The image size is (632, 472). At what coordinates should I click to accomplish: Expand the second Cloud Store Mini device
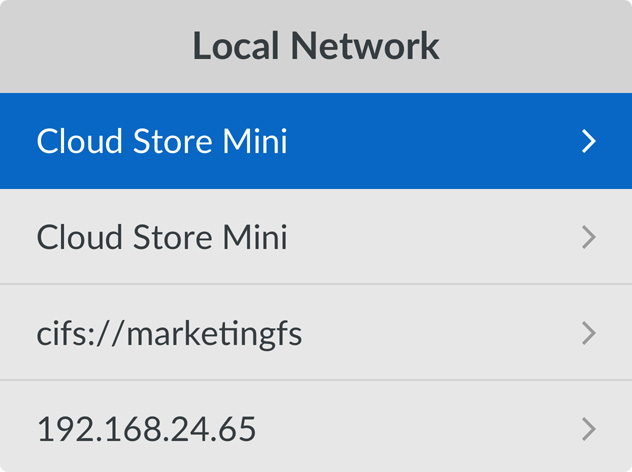(x=589, y=237)
